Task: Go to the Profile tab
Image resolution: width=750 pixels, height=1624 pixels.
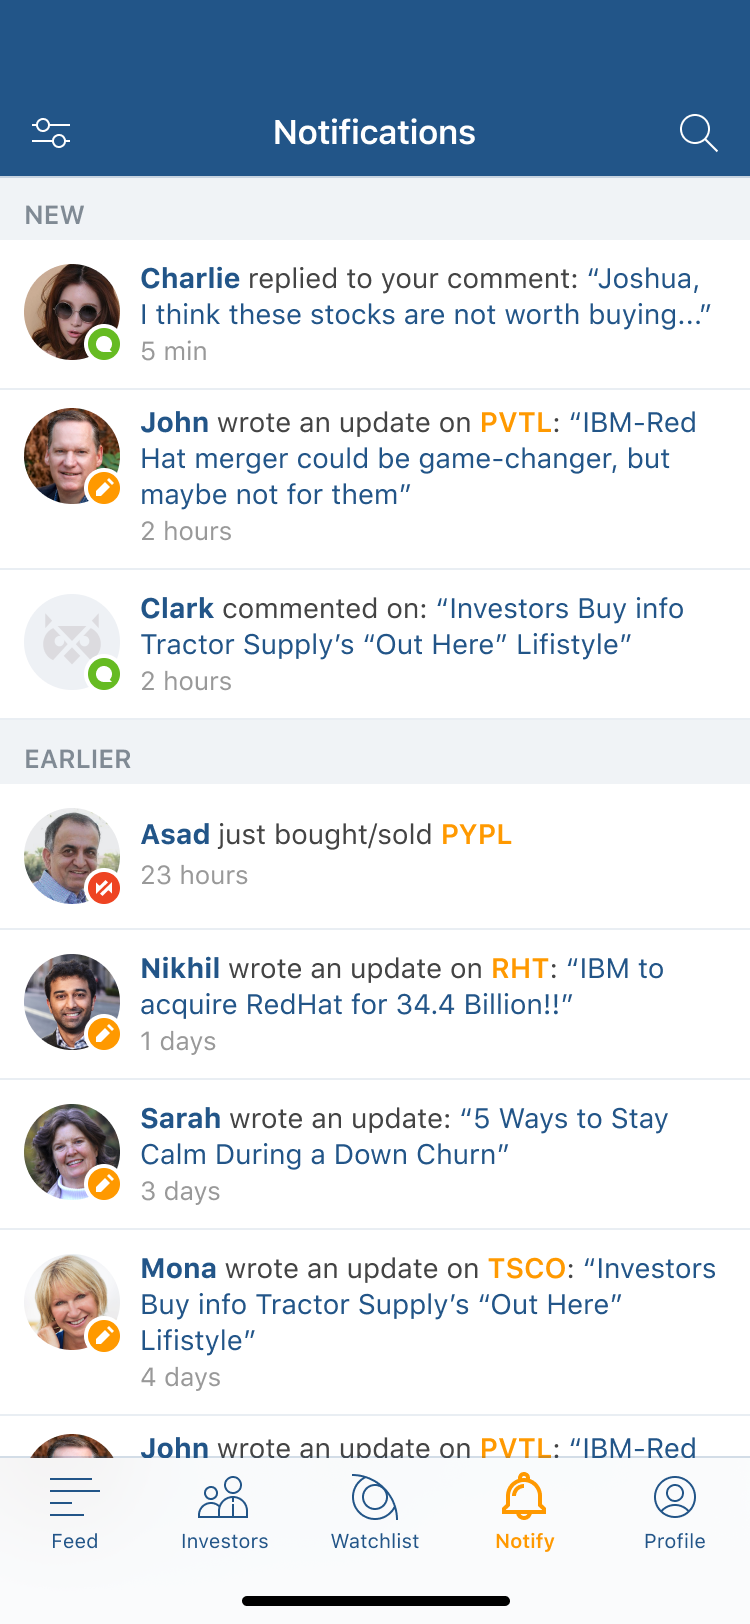Action: point(675,1512)
